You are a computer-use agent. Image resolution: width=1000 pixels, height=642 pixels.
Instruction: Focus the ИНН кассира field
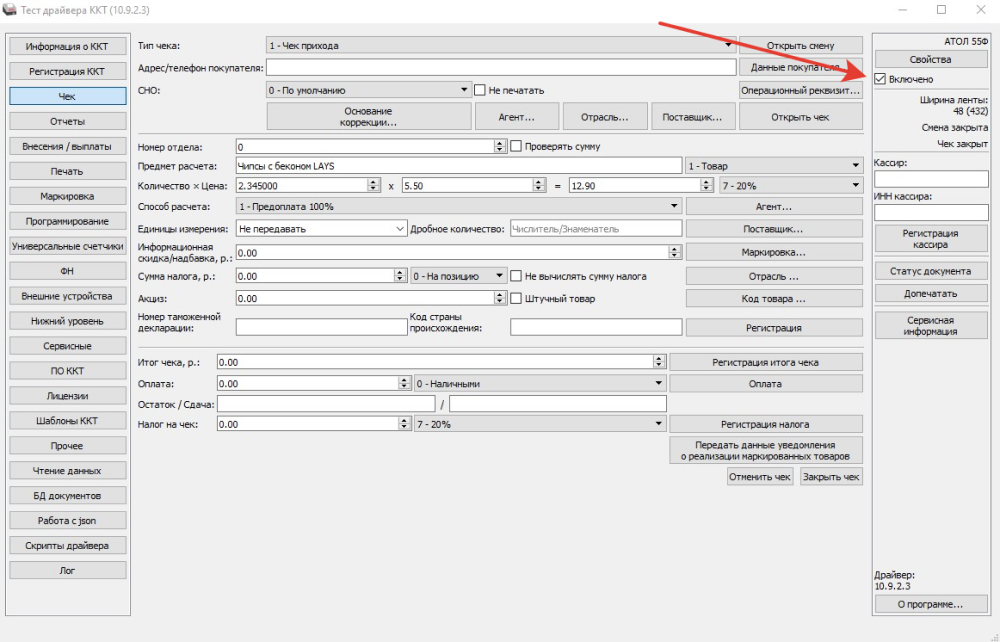(930, 212)
